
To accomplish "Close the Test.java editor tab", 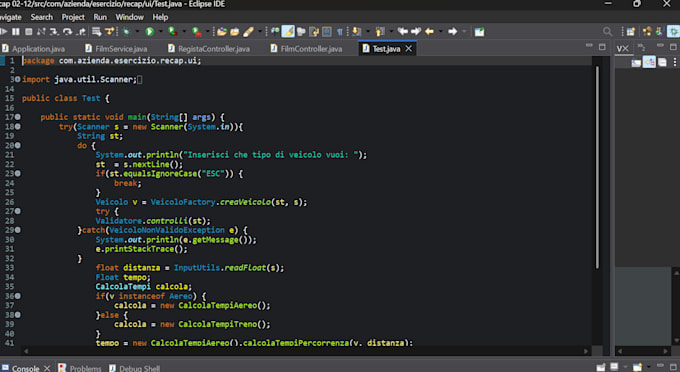I will point(409,49).
